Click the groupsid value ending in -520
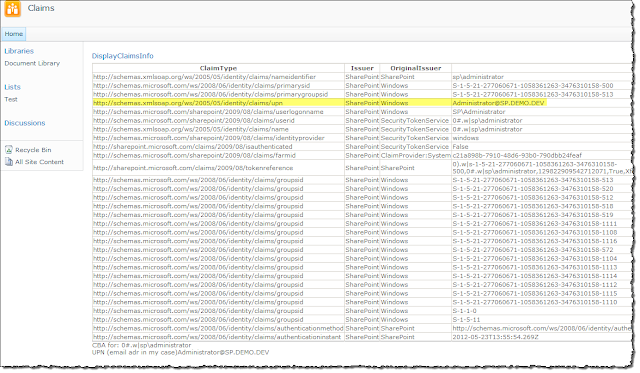Screen dimensions: 640x373 [x=533, y=189]
